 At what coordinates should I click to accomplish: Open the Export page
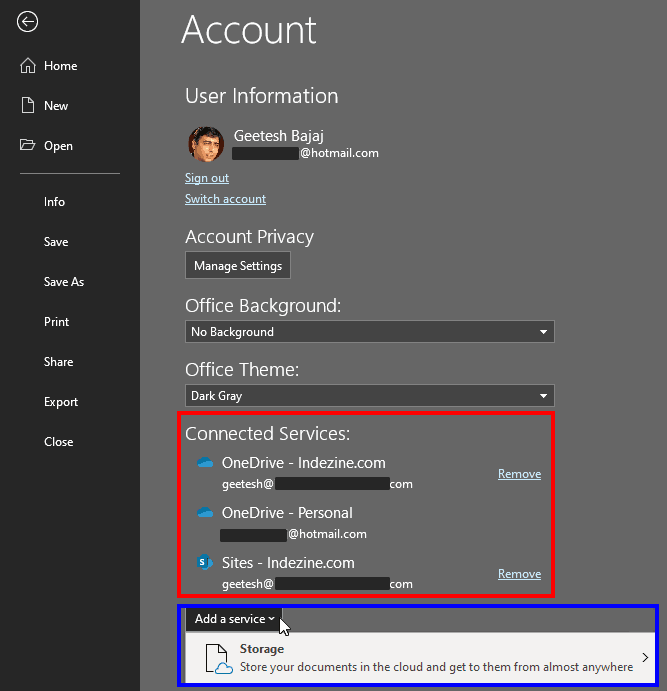click(61, 402)
